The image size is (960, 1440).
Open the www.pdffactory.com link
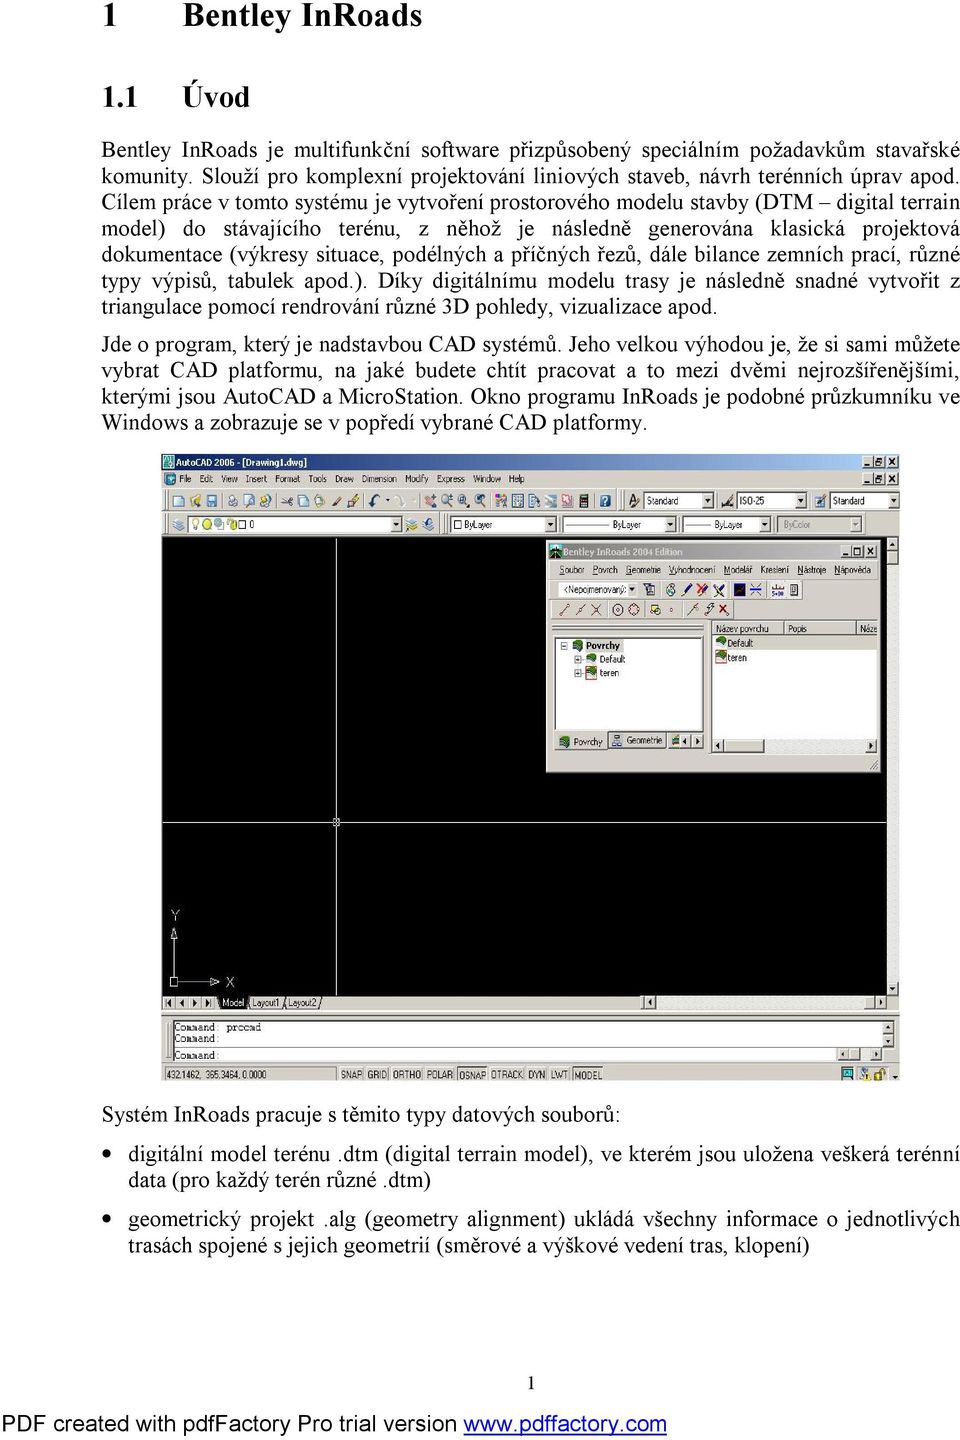(565, 1424)
